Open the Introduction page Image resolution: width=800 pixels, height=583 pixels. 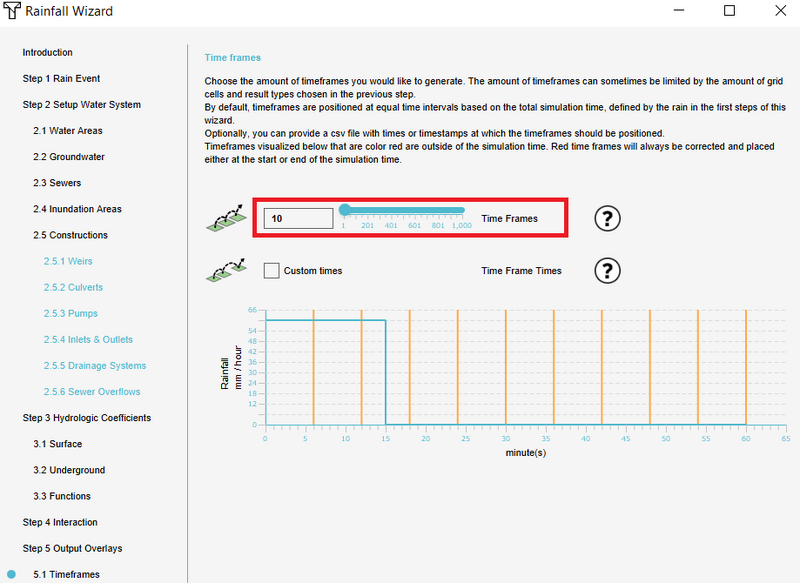pyautogui.click(x=46, y=52)
